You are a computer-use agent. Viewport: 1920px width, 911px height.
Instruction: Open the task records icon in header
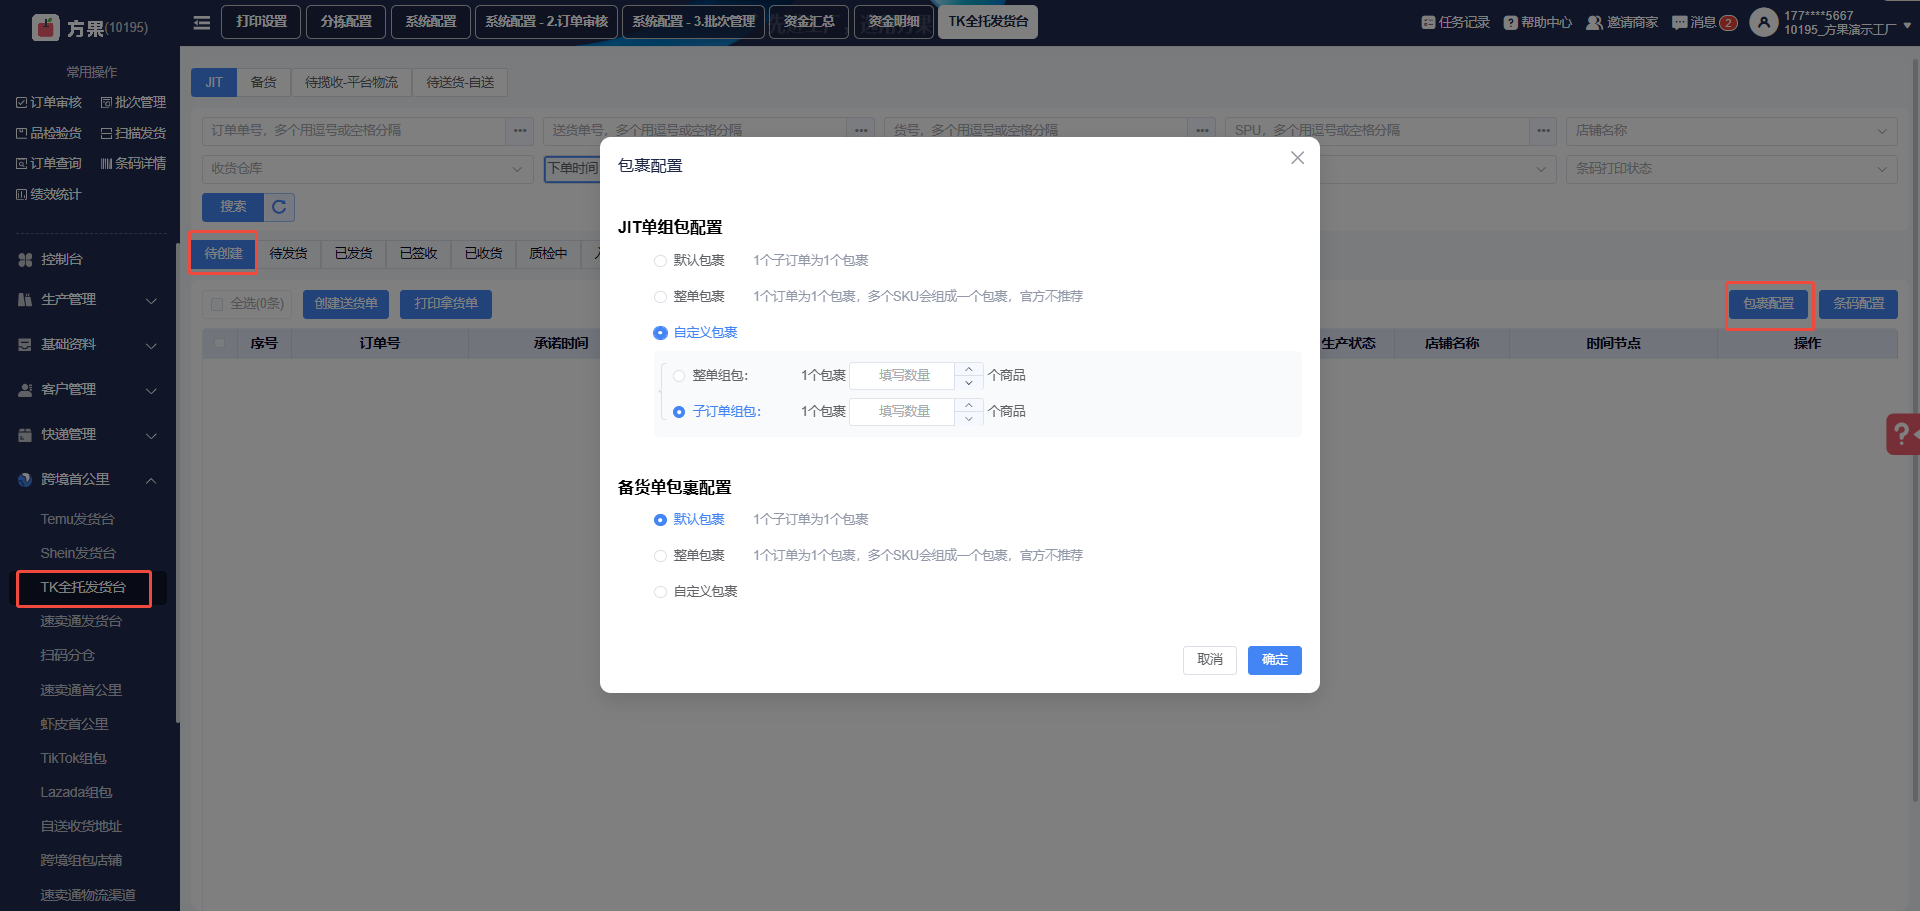[1428, 22]
